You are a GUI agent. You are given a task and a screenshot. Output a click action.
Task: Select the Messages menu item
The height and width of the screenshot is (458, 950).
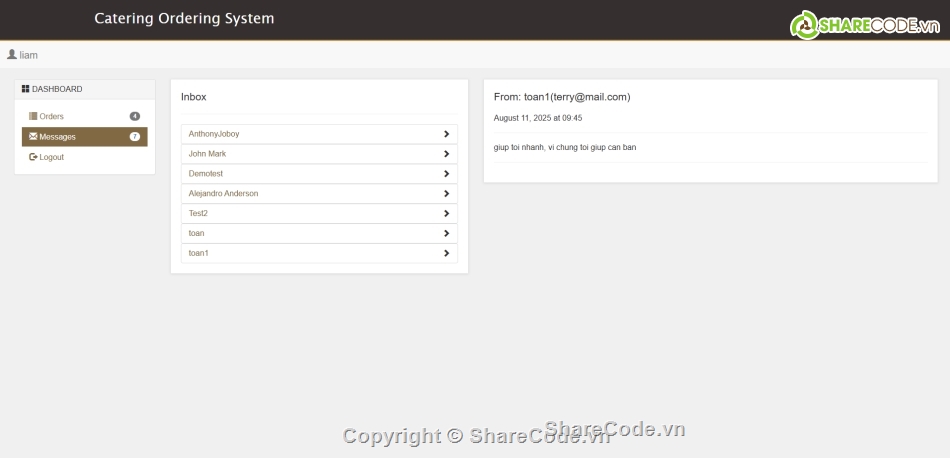85,137
